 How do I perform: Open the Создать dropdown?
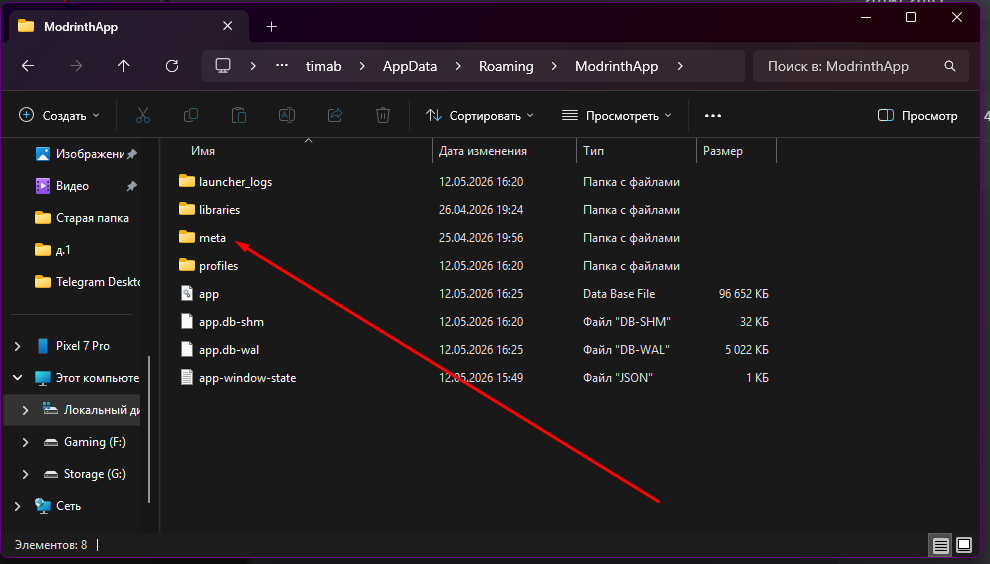point(59,116)
